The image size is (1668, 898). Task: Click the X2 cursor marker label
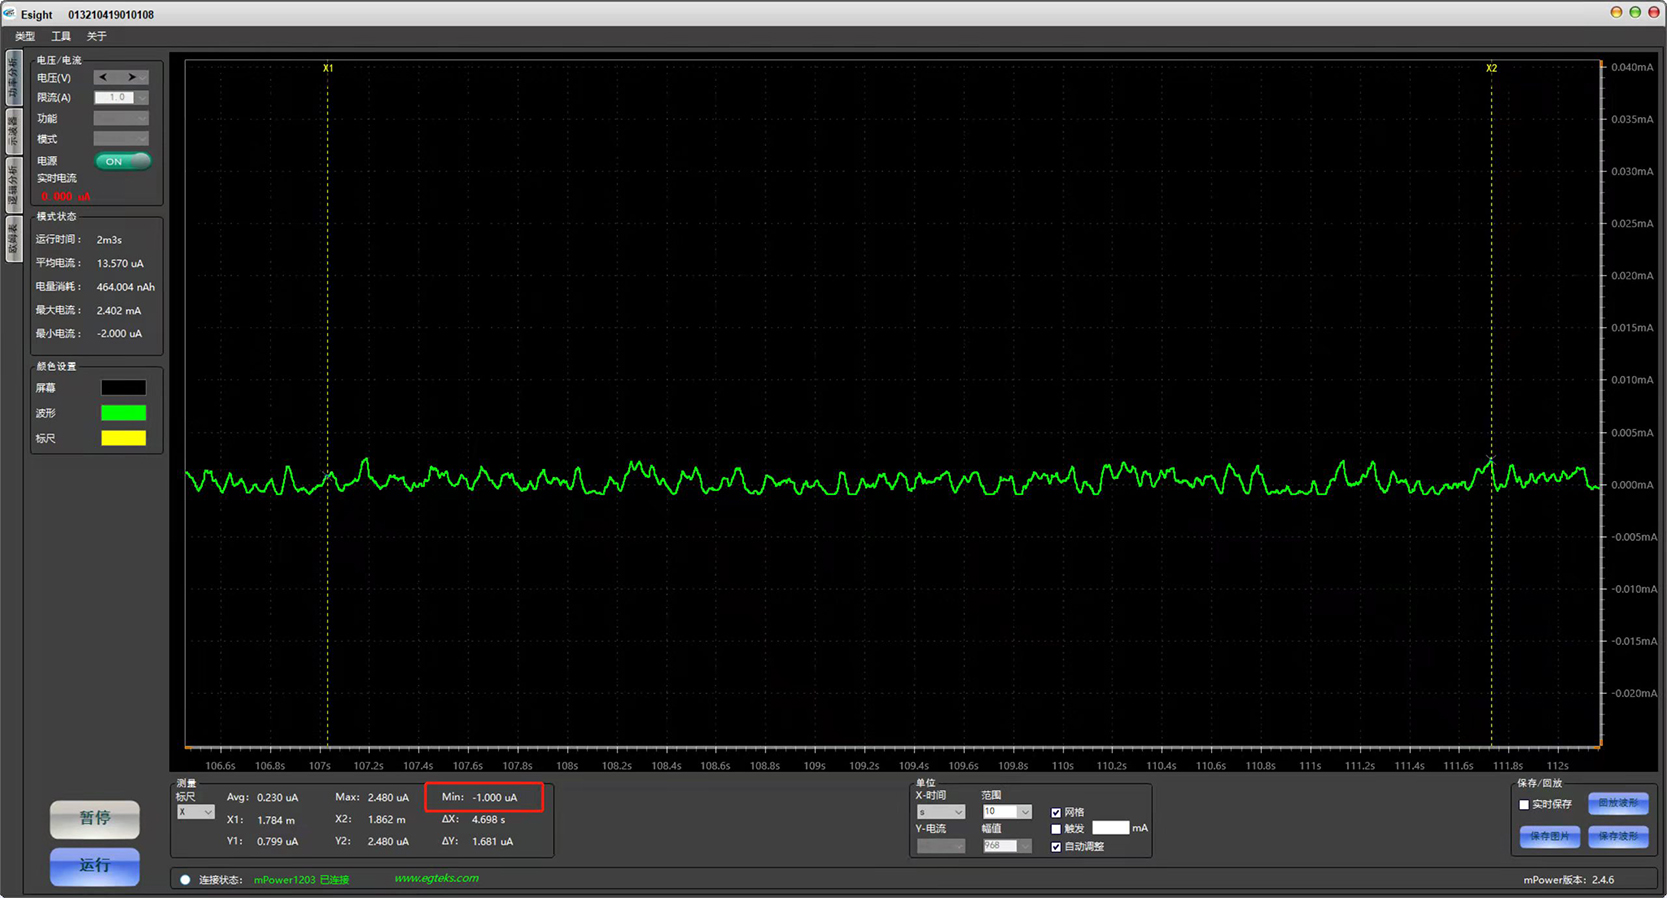coord(1491,68)
